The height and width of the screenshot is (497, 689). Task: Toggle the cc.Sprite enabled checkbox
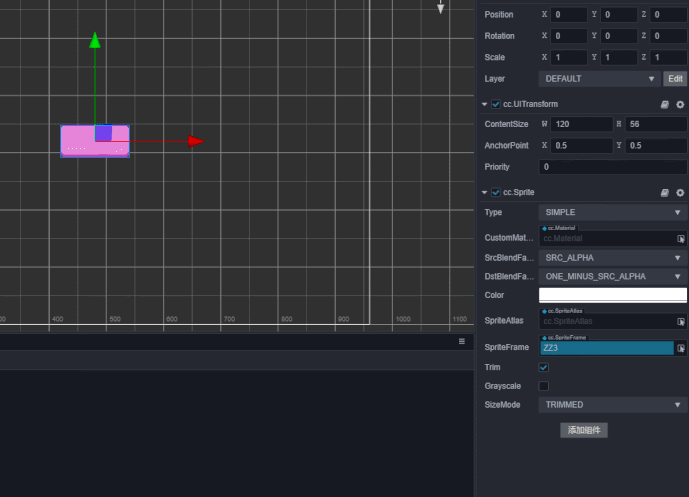496,192
